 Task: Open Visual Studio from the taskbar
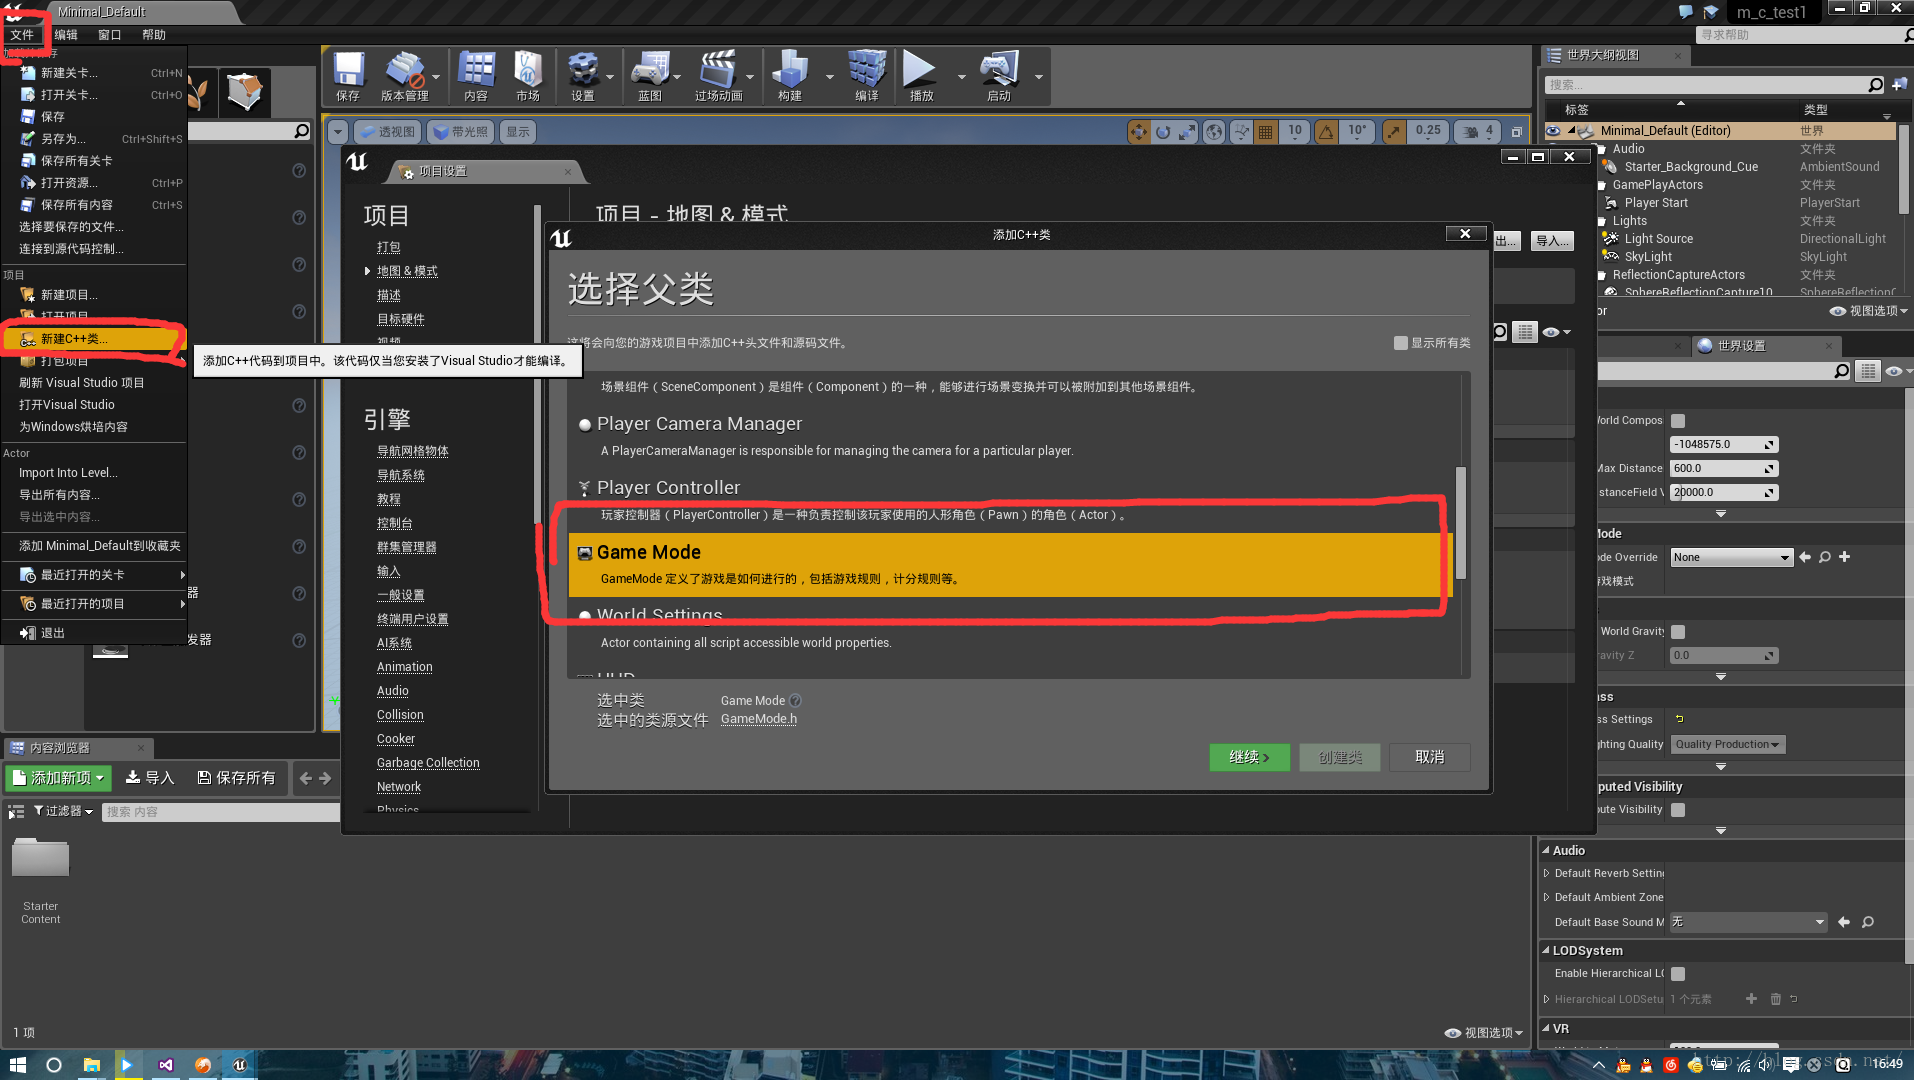pyautogui.click(x=165, y=1065)
